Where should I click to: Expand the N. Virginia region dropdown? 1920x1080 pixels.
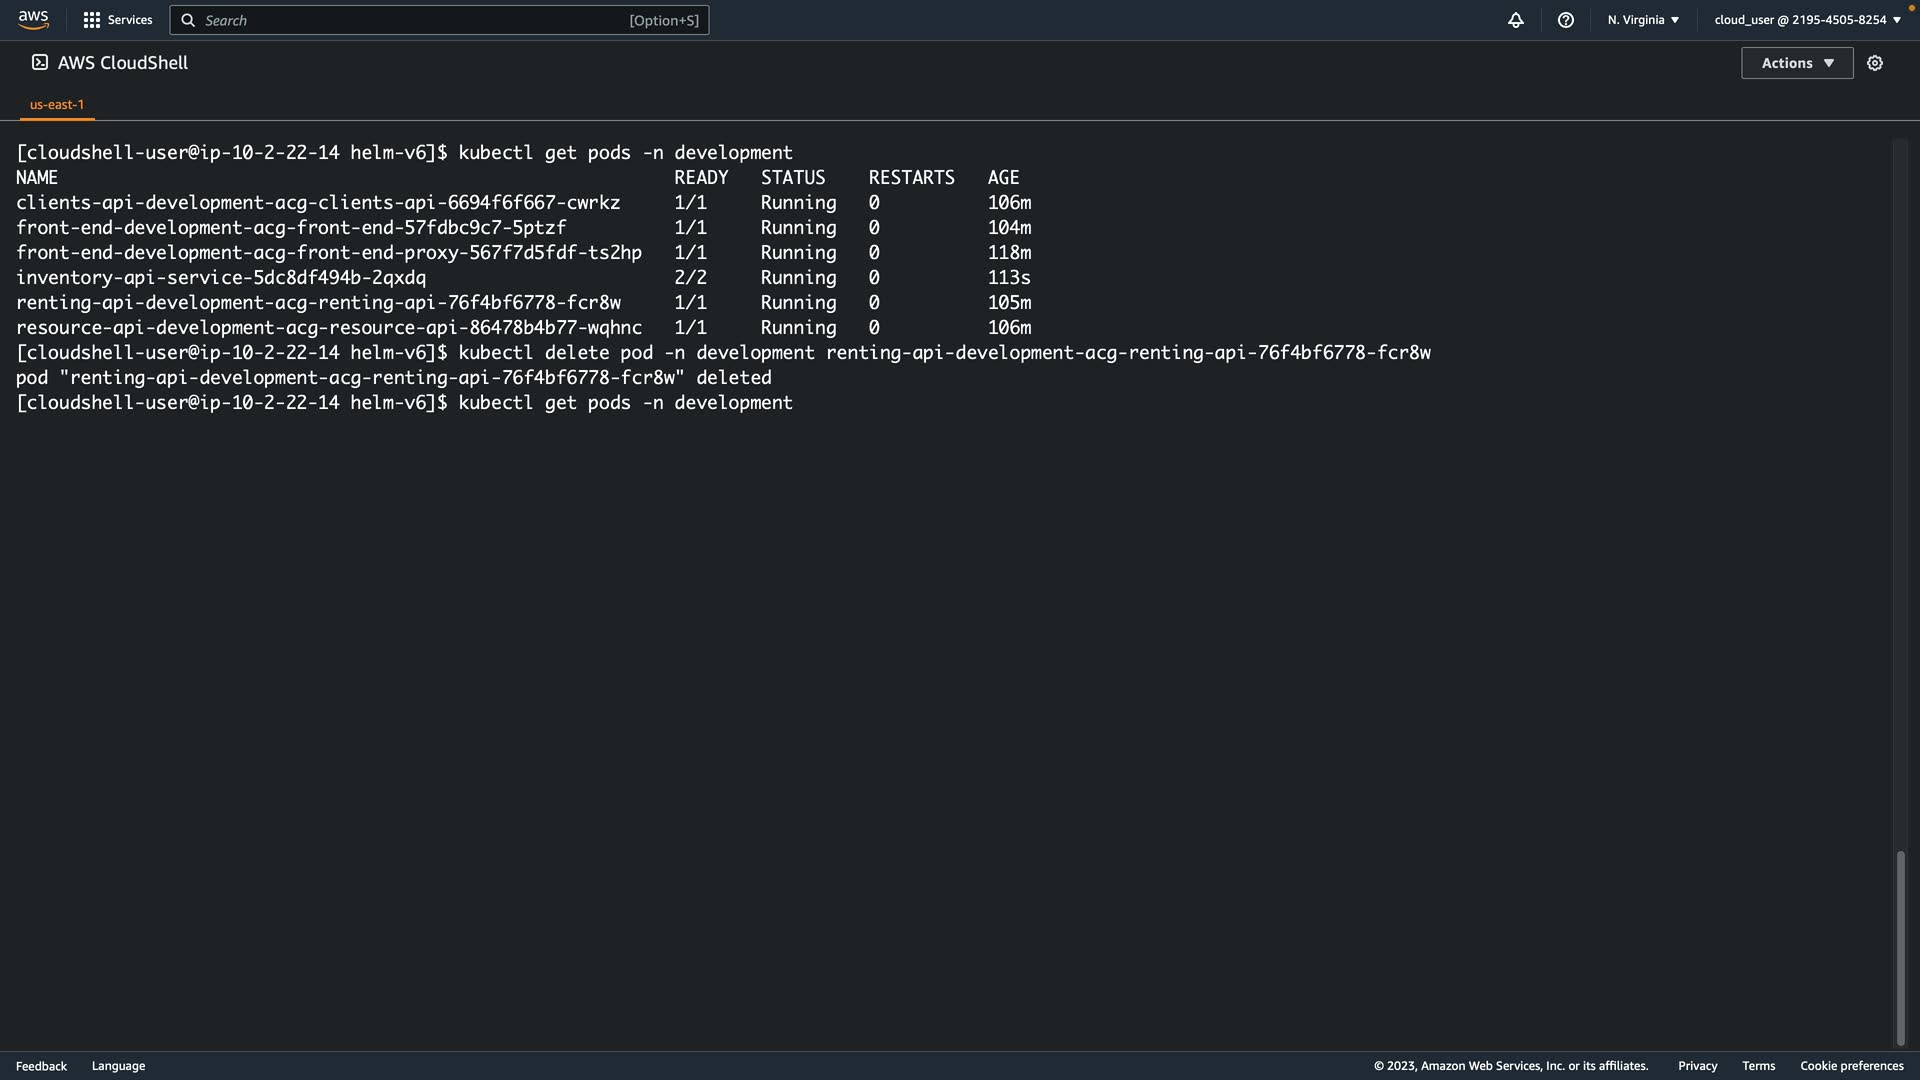[1643, 20]
